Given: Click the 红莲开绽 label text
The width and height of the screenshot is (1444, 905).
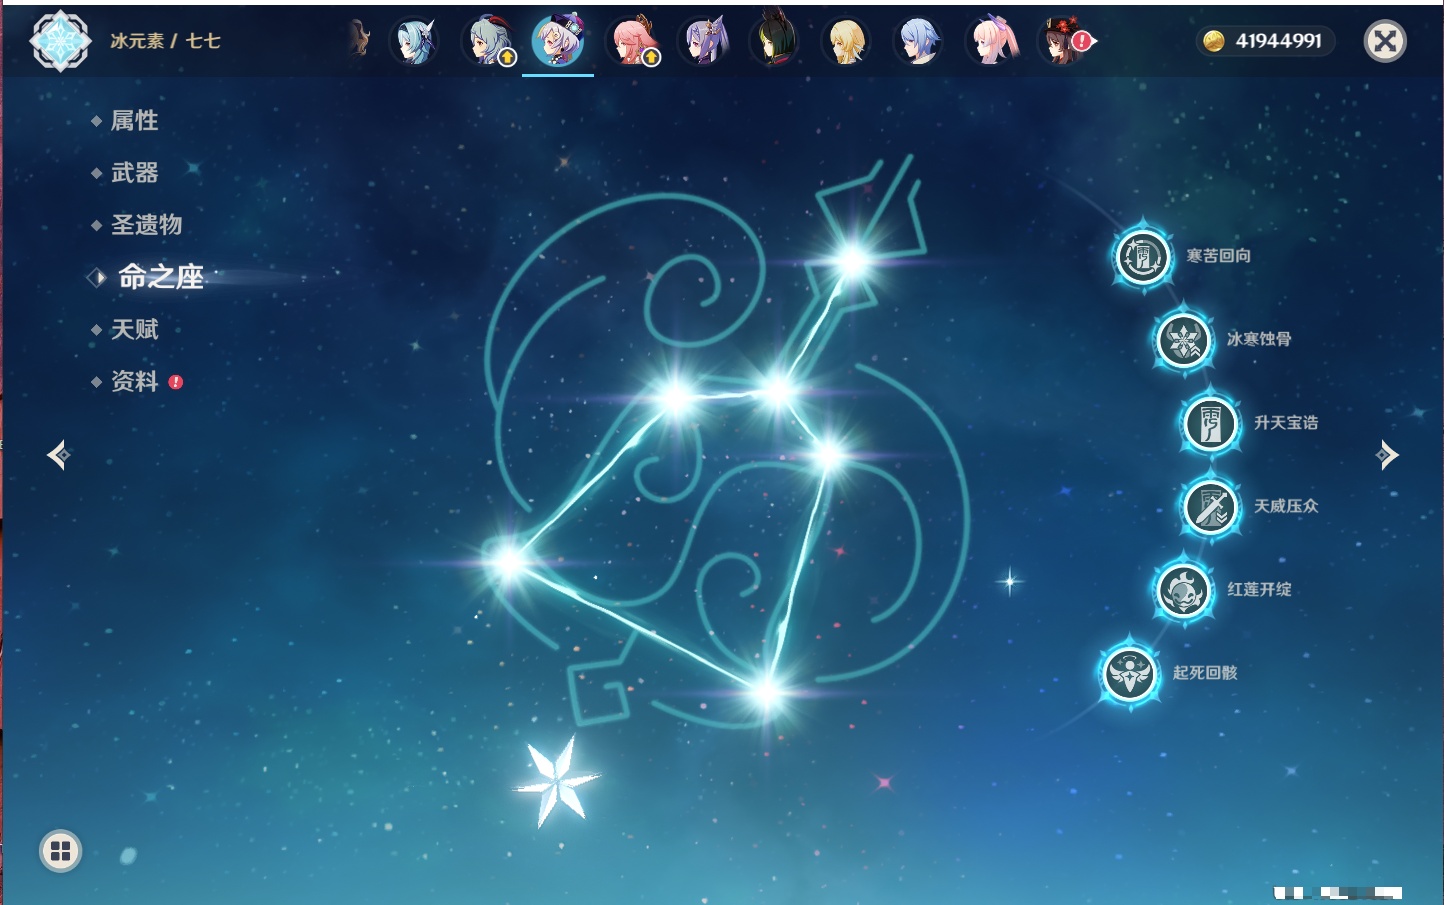Looking at the screenshot, I should pyautogui.click(x=1259, y=589).
